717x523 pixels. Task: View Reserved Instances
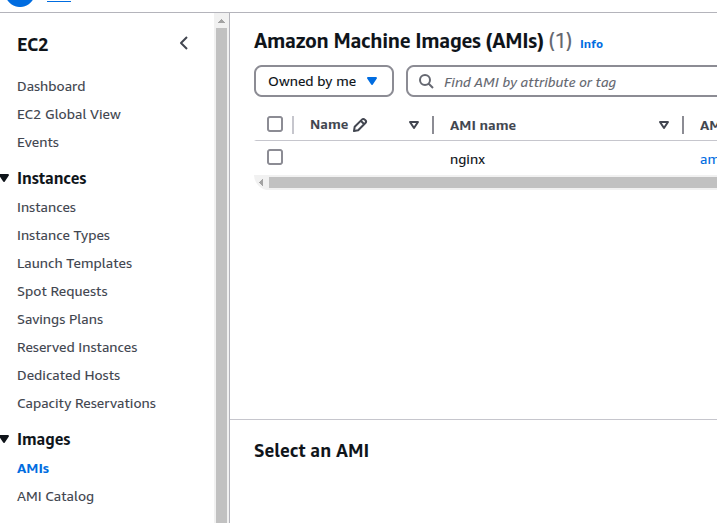point(77,347)
